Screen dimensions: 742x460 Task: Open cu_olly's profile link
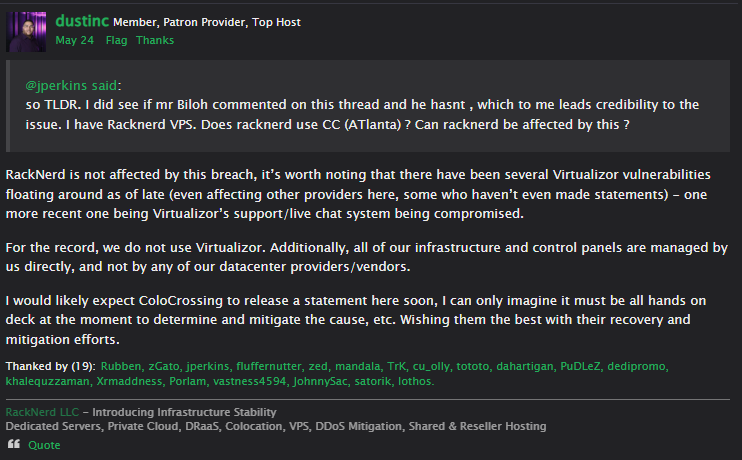click(431, 366)
